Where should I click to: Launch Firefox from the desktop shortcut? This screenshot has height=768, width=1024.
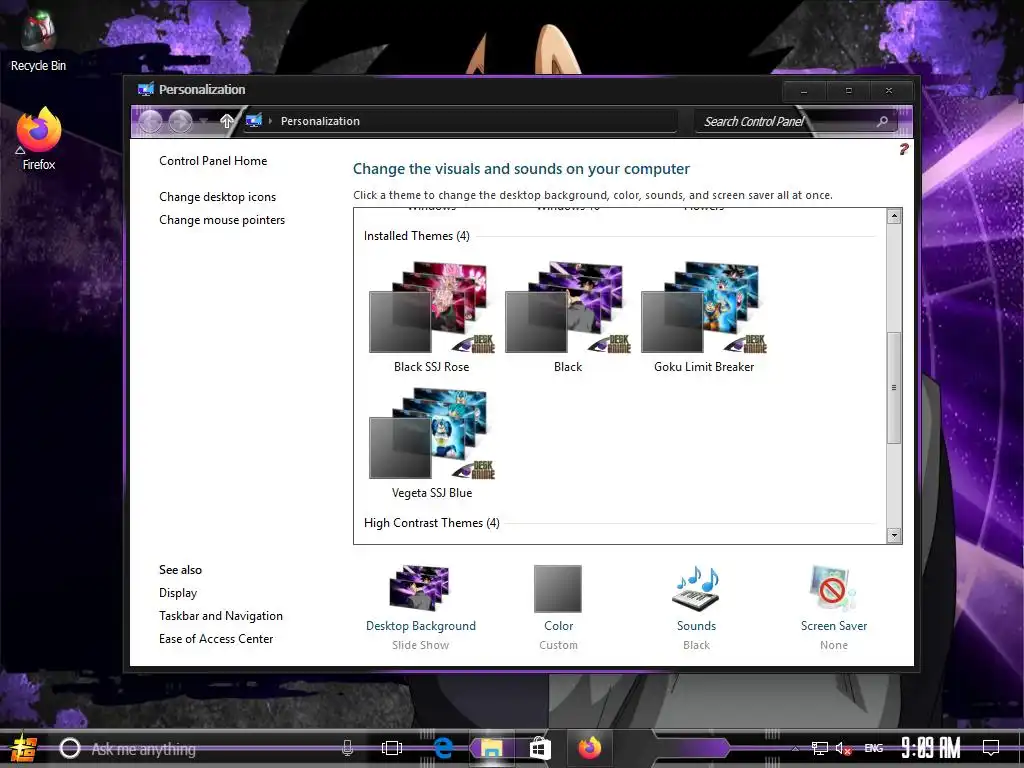click(39, 138)
